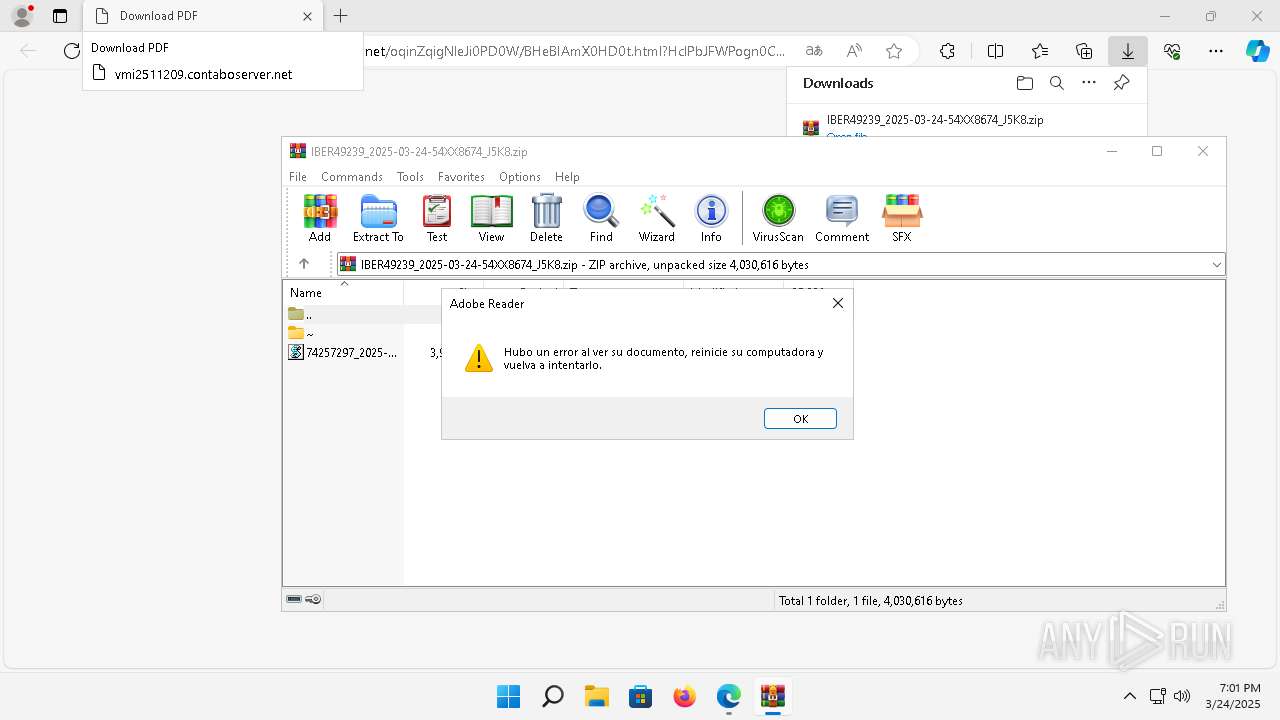
Task: Open Edge Extensions puzzle icon
Action: click(947, 51)
